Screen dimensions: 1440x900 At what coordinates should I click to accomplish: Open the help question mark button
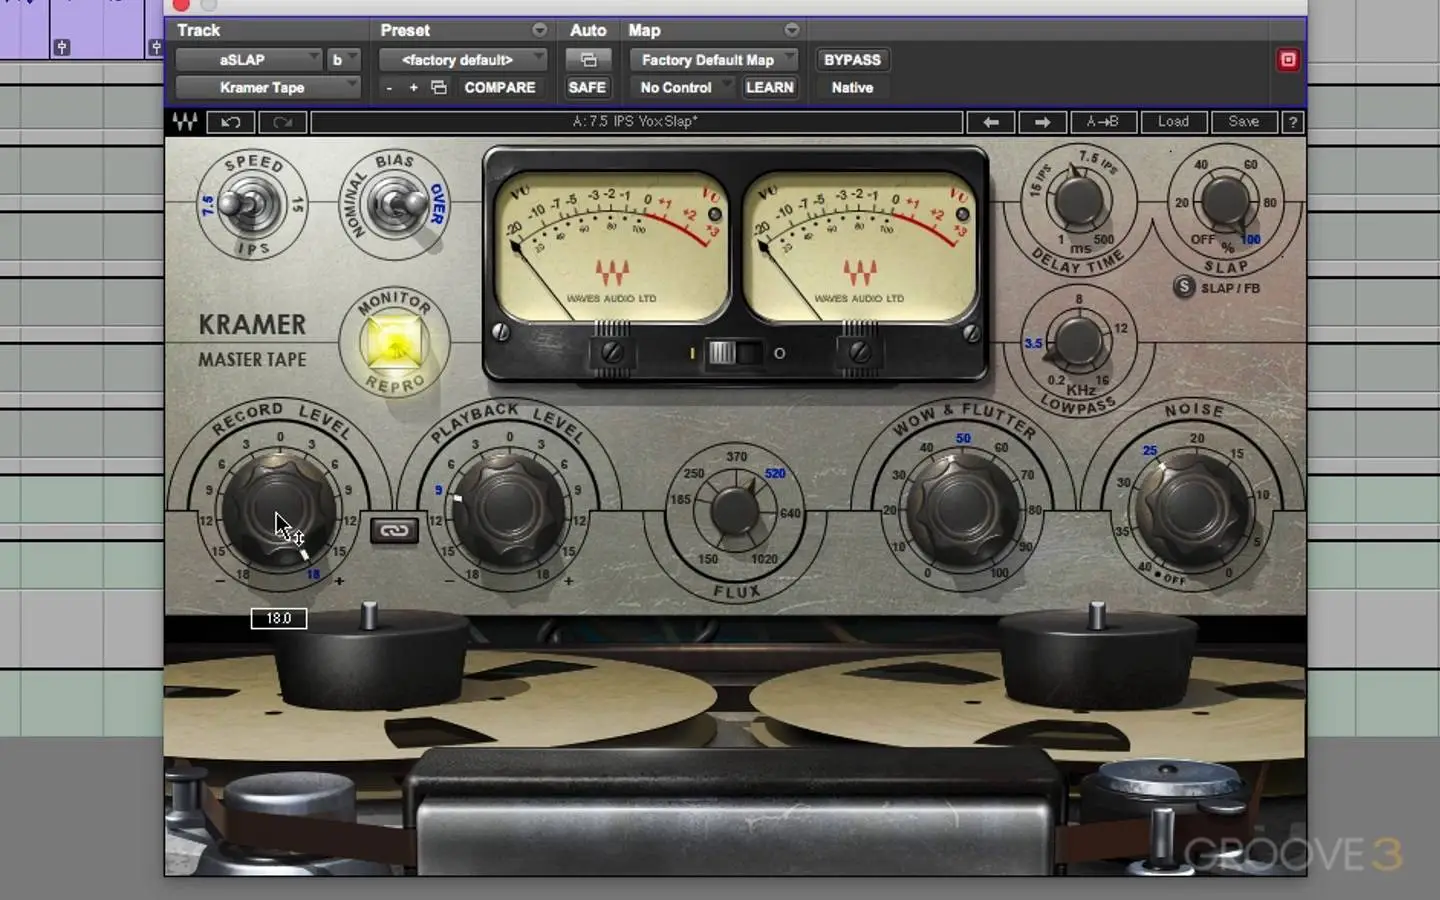1293,122
